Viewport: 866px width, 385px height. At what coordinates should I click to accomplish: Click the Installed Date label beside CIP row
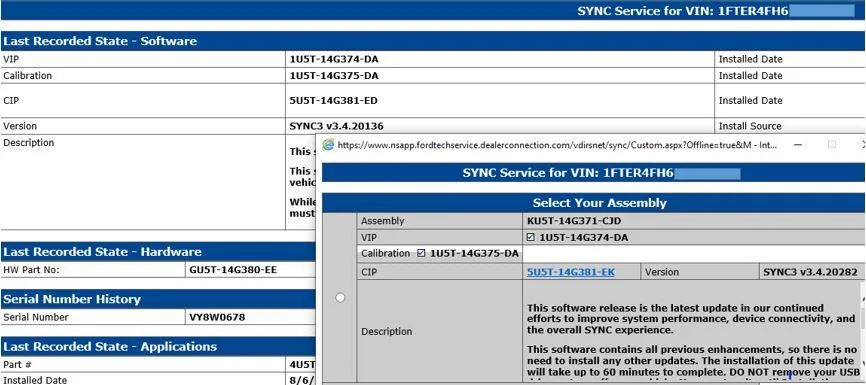[750, 101]
